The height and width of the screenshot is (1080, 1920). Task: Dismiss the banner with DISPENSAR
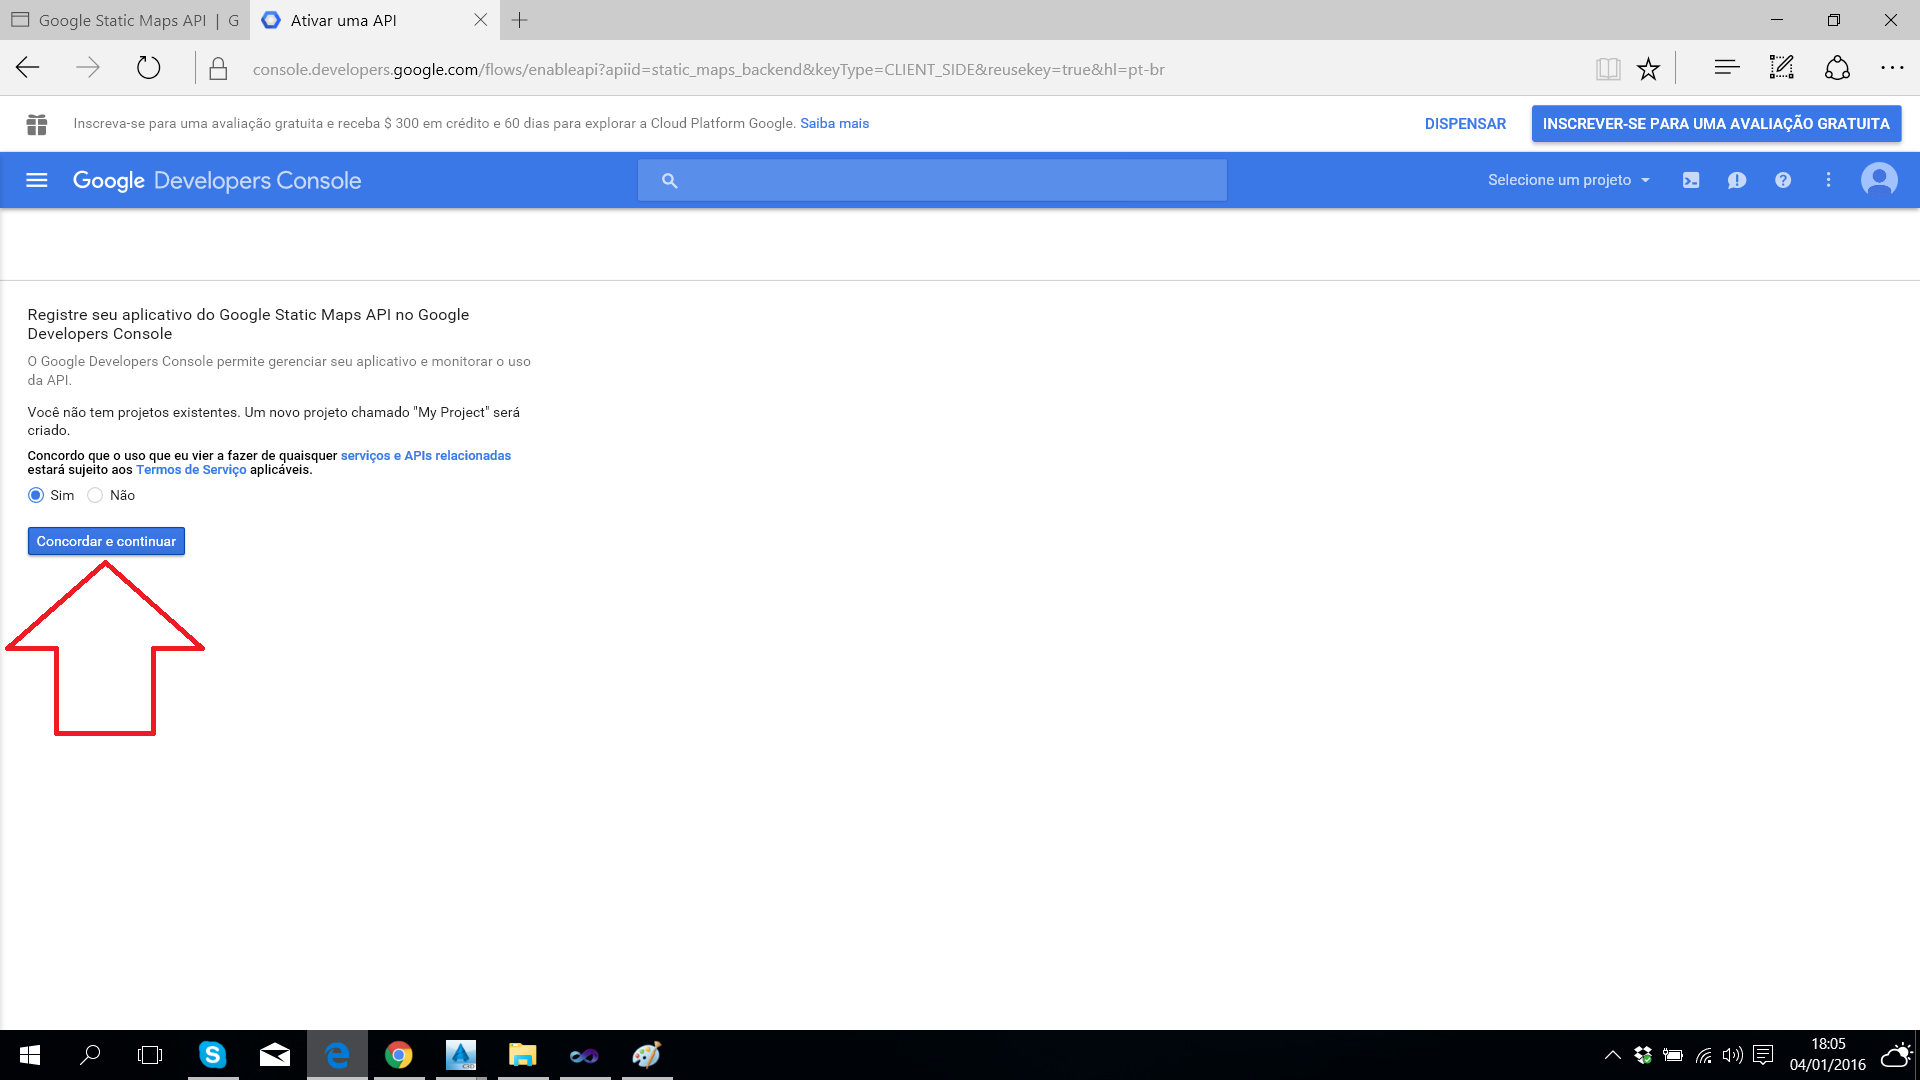pyautogui.click(x=1465, y=124)
